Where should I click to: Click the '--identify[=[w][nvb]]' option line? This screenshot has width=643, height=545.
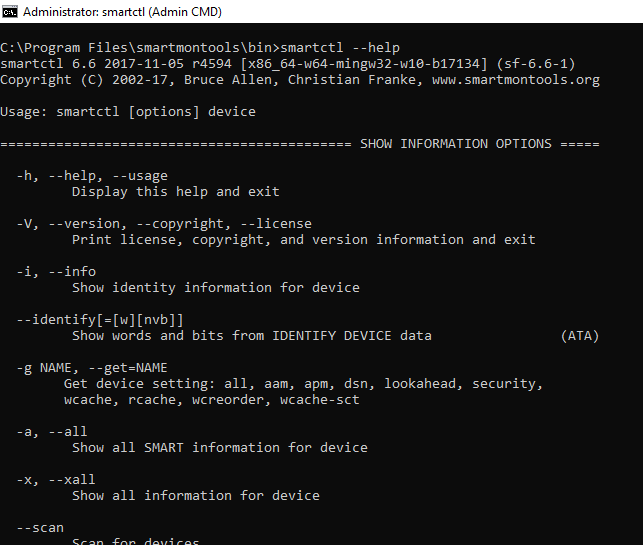pos(100,319)
